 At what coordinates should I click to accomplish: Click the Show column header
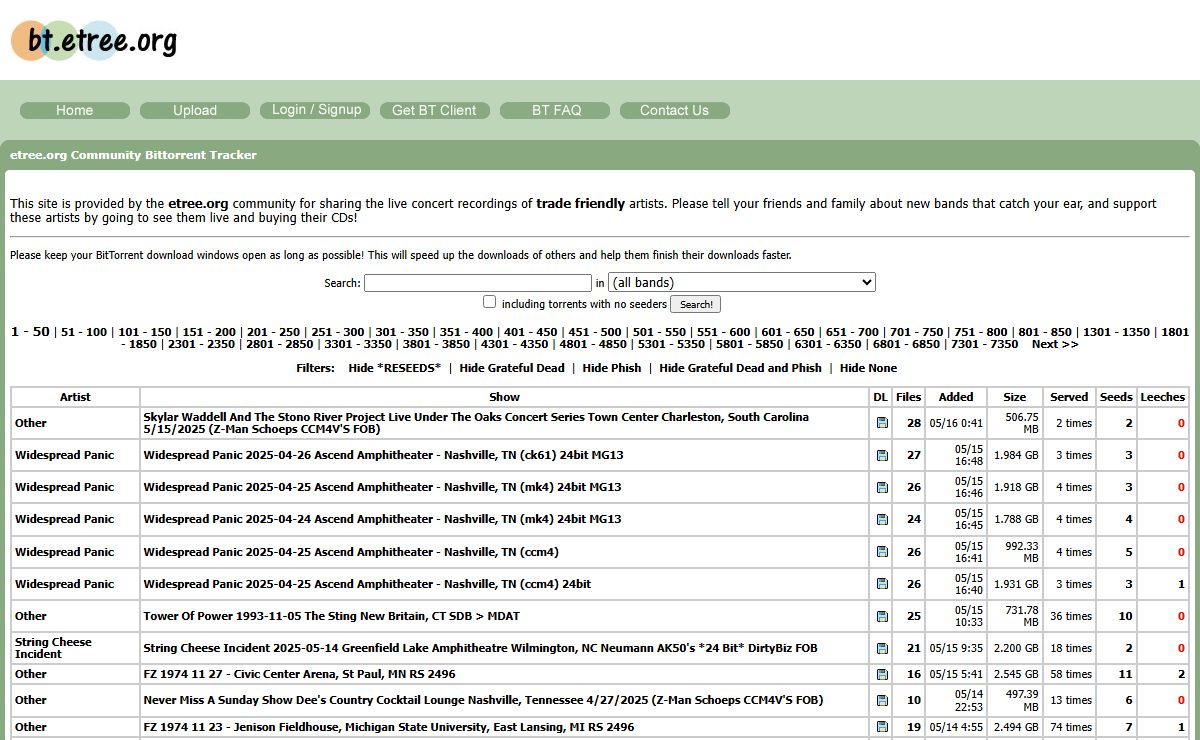coord(504,397)
